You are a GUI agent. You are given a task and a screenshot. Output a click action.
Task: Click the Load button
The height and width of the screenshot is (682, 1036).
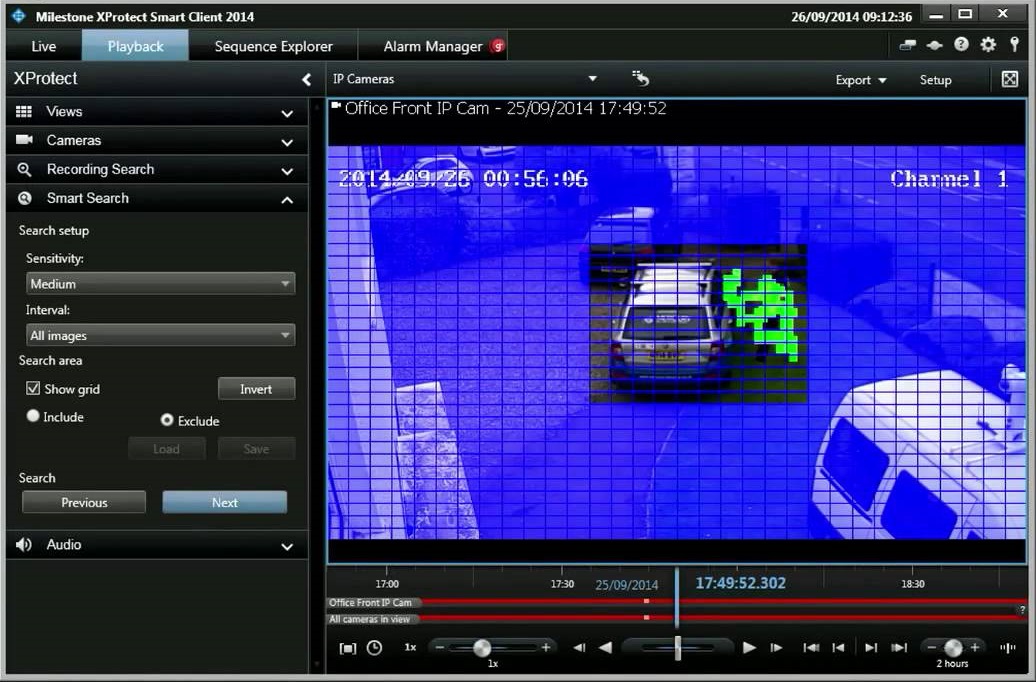(x=166, y=449)
